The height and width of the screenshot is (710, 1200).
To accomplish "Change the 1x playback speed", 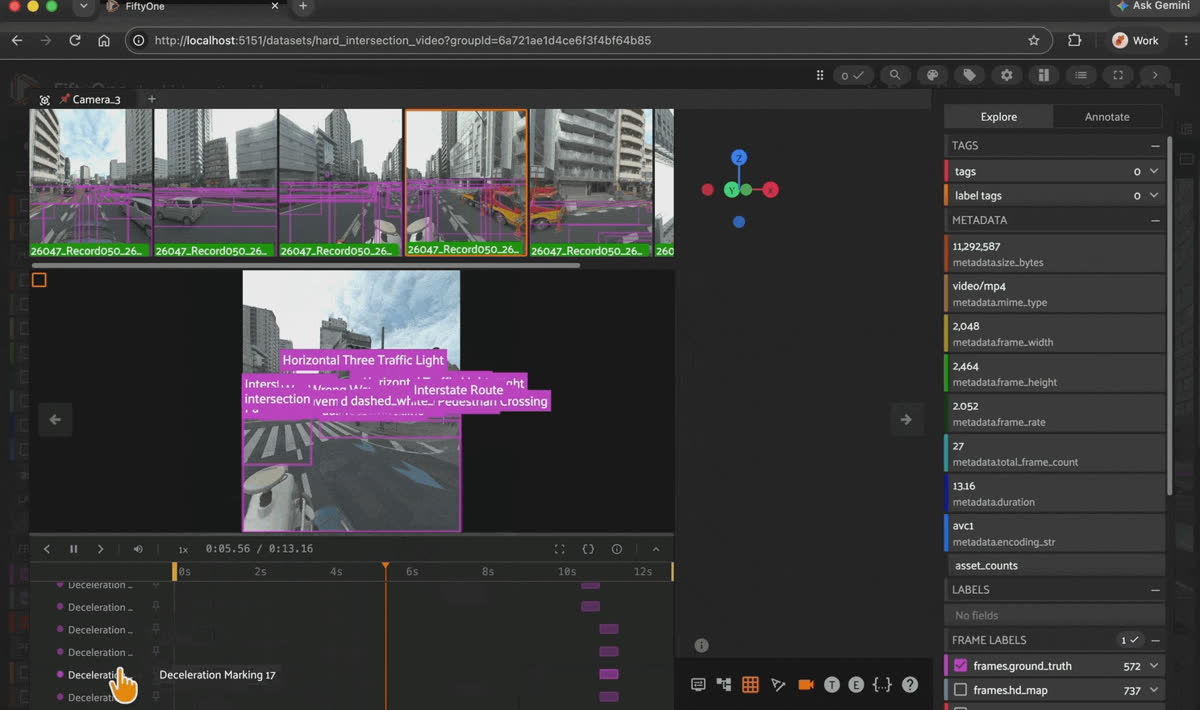I will click(183, 549).
